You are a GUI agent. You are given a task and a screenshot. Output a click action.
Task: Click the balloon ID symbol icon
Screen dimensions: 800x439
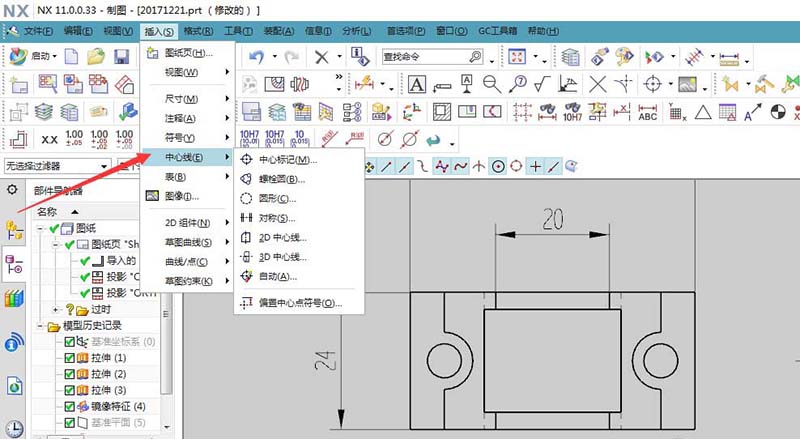click(518, 84)
